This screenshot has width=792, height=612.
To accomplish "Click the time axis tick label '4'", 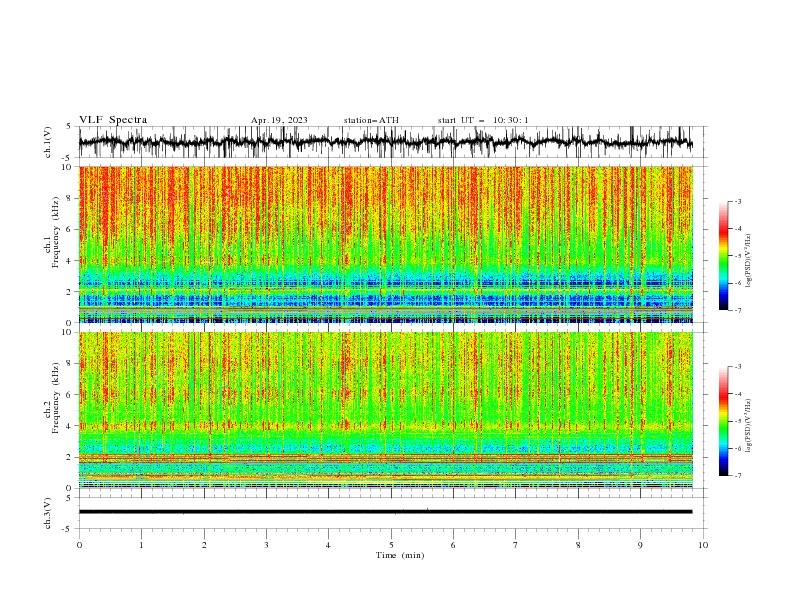I will coord(328,545).
